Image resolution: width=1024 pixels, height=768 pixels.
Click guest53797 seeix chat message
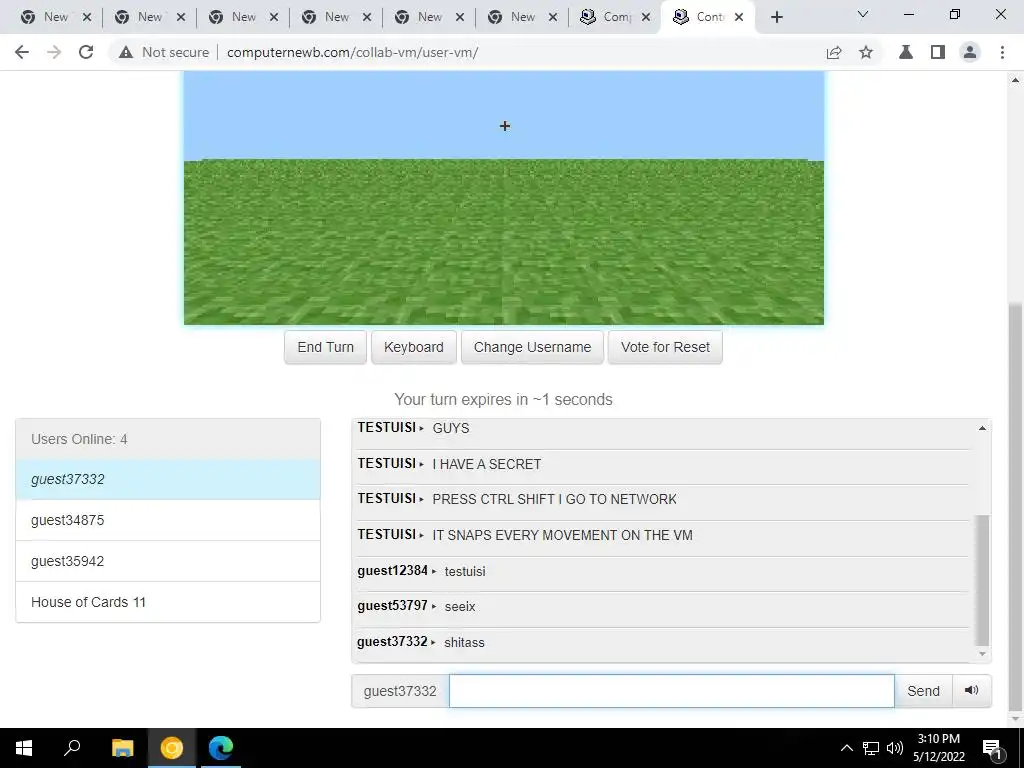click(x=662, y=607)
